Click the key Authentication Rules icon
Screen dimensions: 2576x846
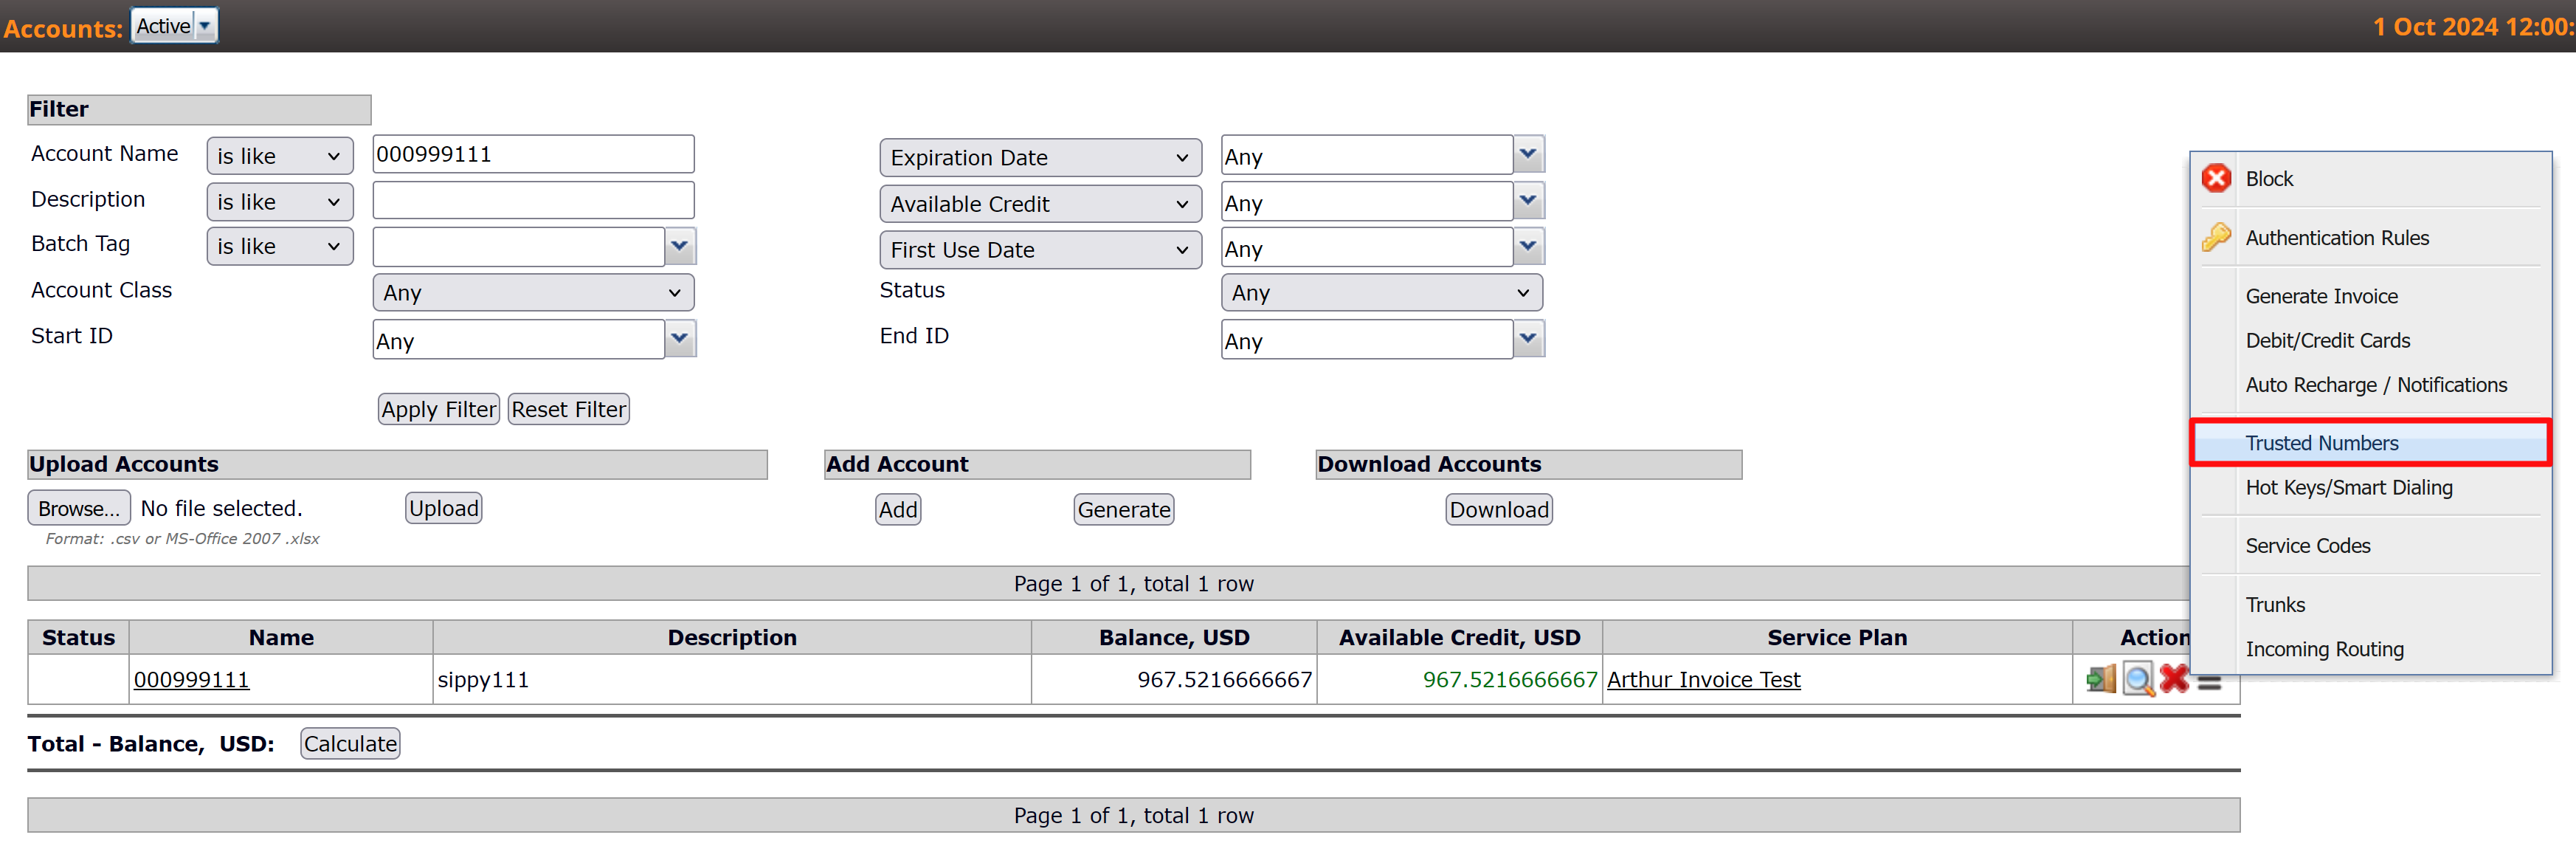2216,237
